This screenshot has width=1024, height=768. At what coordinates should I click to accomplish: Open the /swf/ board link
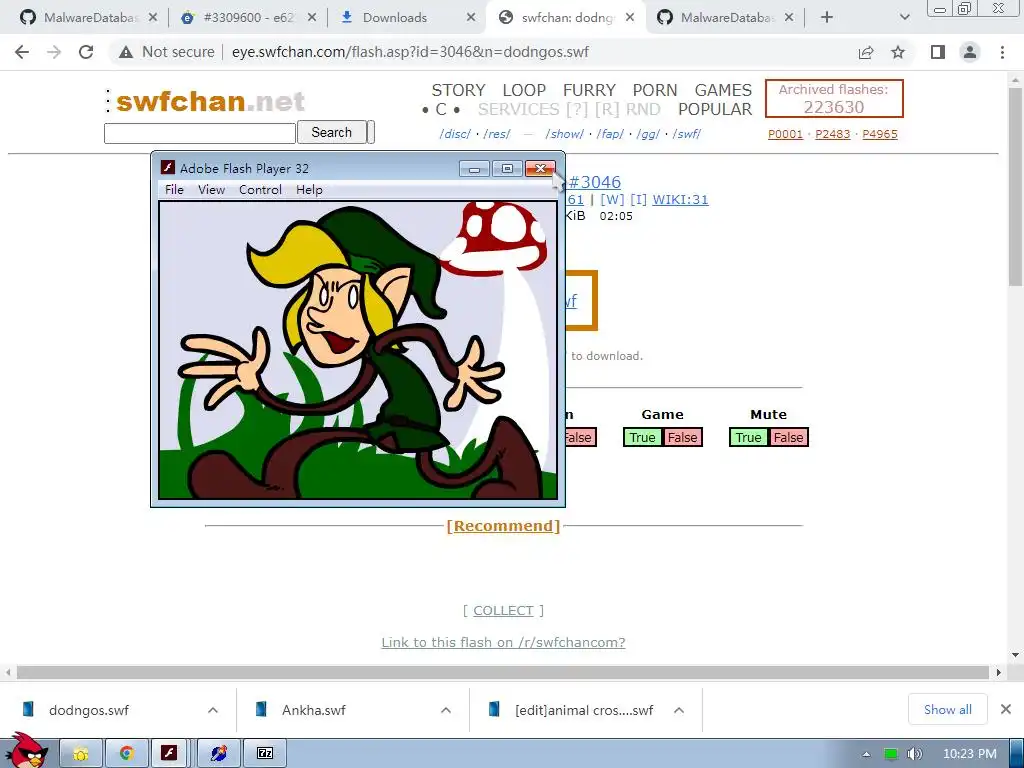686,134
